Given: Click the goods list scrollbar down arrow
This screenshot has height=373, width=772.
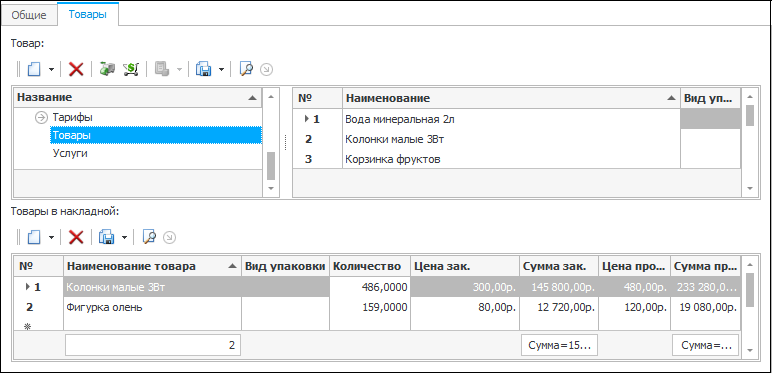Looking at the screenshot, I should pyautogui.click(x=750, y=188).
